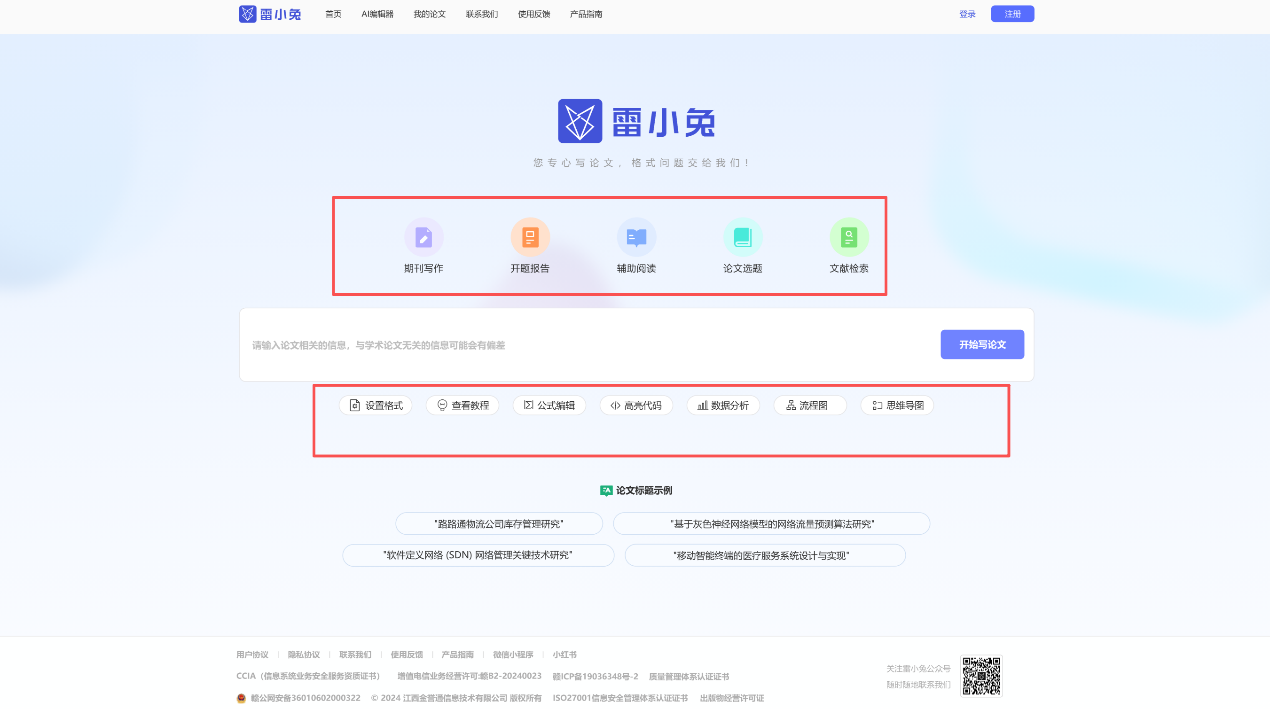
Task: Go to 首页 in the top navigation
Action: click(333, 14)
